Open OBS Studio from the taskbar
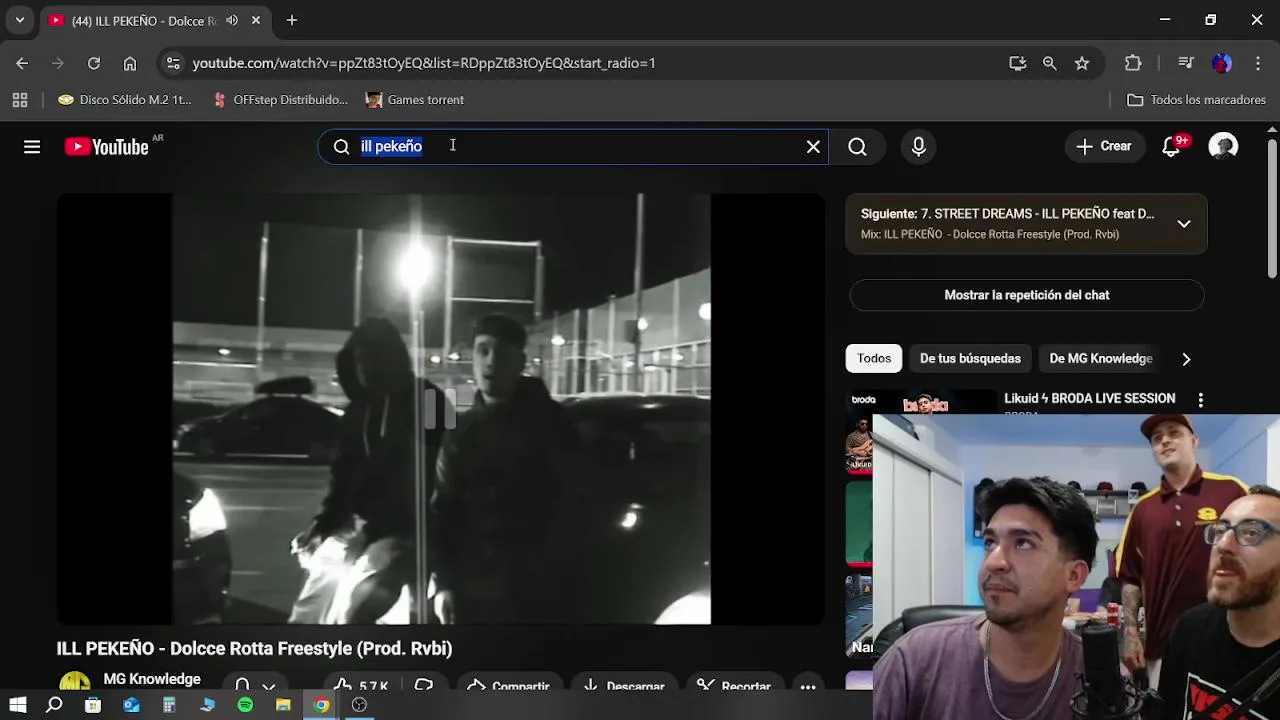Viewport: 1280px width, 720px height. click(359, 705)
